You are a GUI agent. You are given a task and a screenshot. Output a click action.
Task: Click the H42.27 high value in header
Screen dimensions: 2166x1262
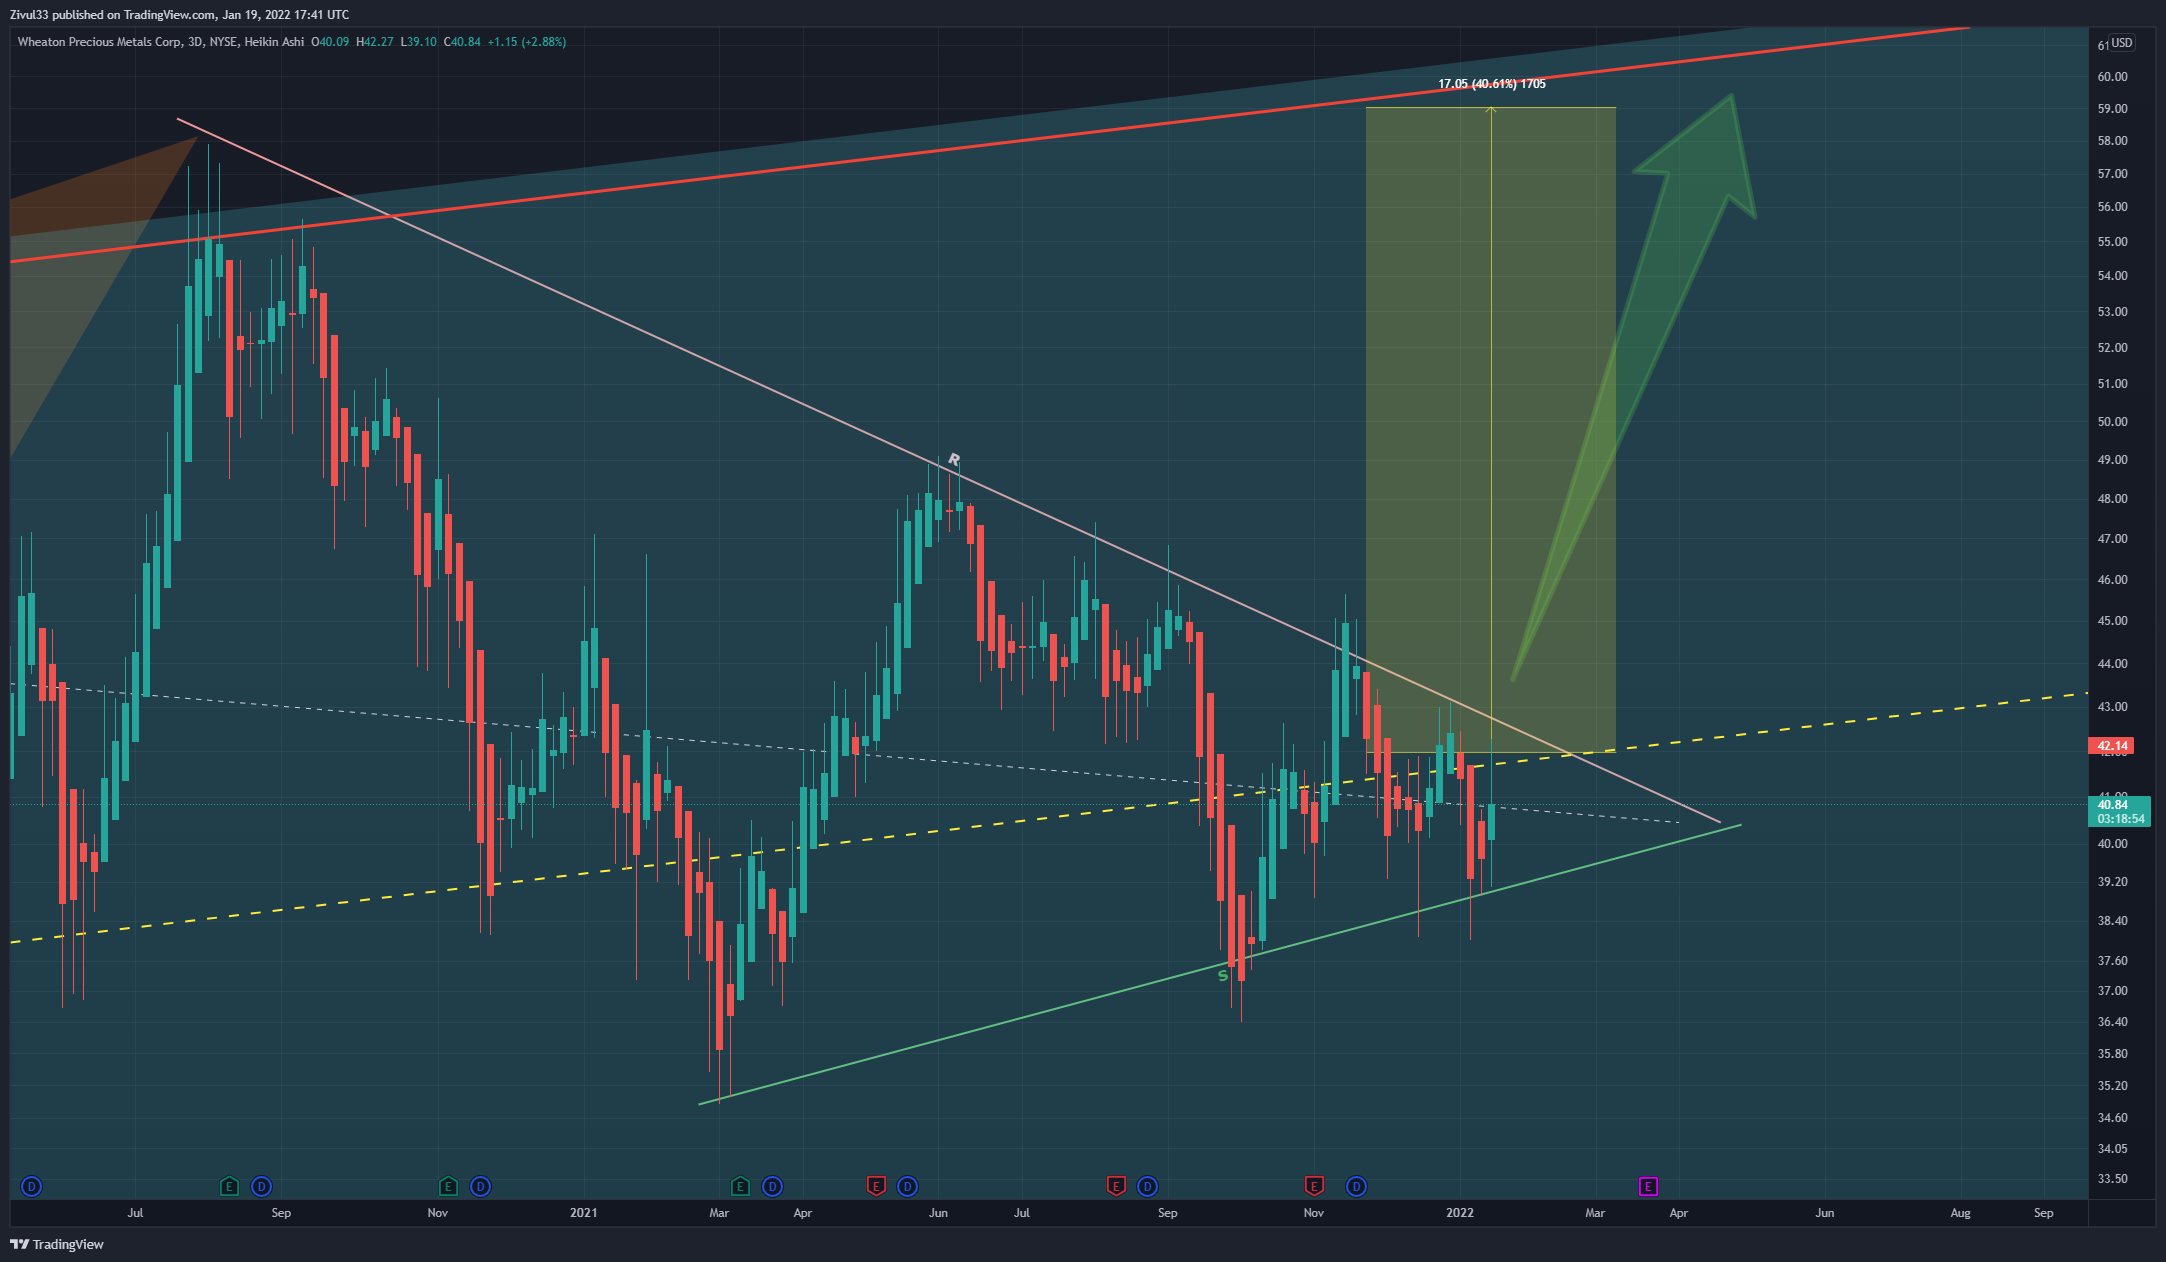(x=375, y=42)
